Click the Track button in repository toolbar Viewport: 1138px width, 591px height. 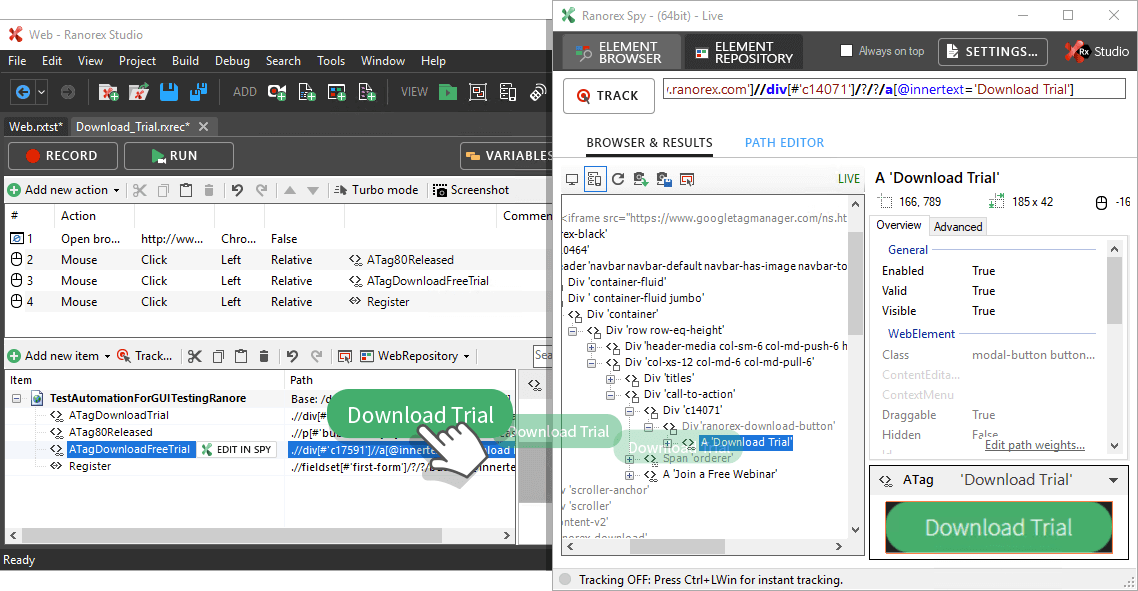coord(144,356)
